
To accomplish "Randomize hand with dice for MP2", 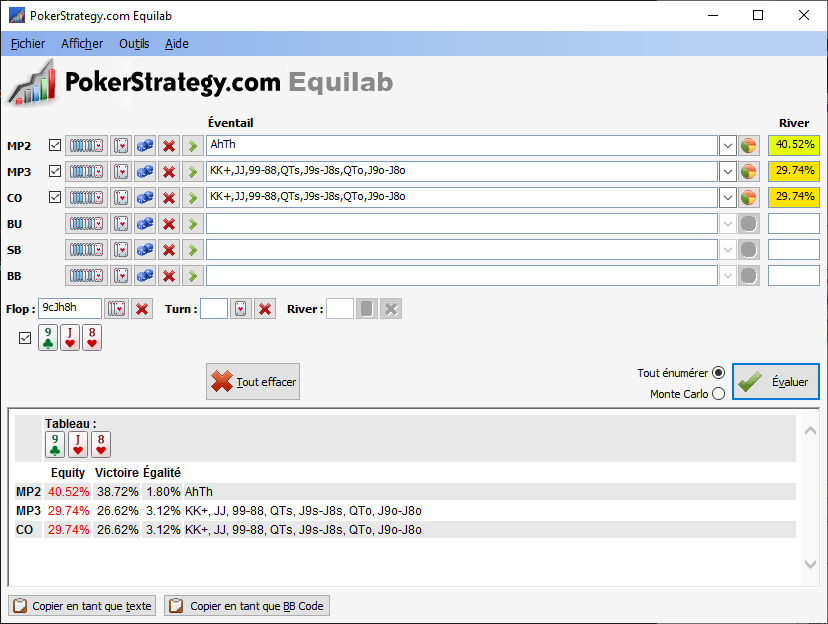I will pyautogui.click(x=145, y=146).
